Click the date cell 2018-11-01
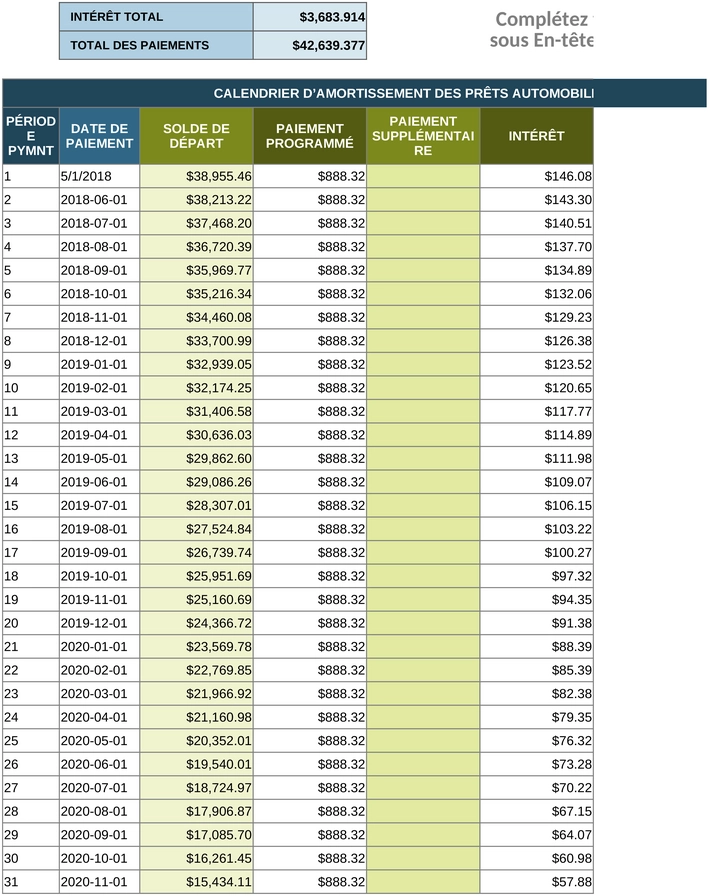This screenshot has width=710, height=896. click(x=99, y=317)
